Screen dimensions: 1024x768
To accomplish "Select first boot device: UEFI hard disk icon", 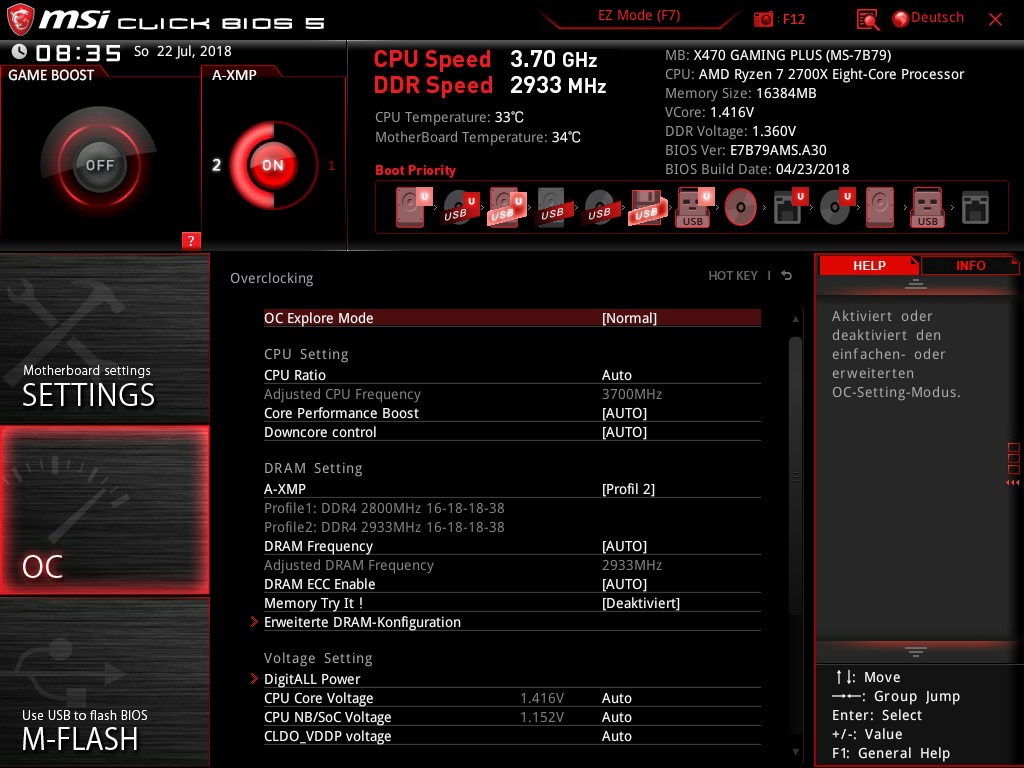I will tap(413, 208).
